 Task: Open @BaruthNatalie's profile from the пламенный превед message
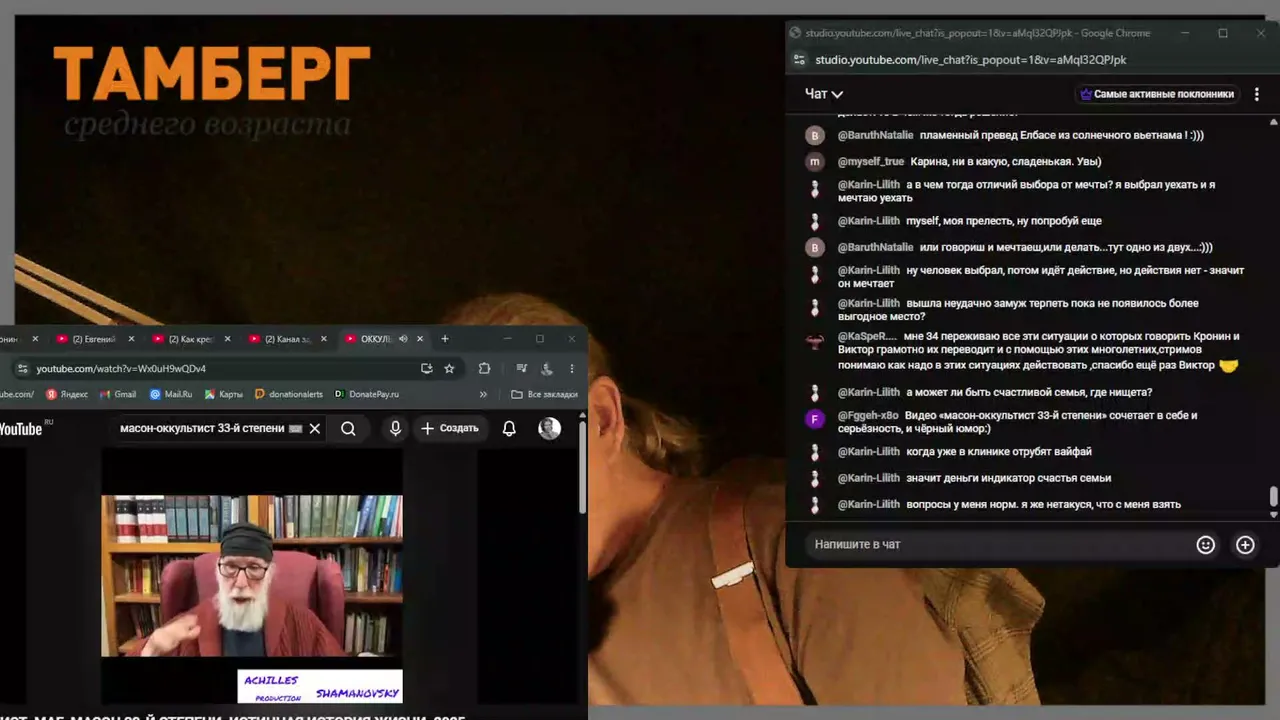click(875, 135)
